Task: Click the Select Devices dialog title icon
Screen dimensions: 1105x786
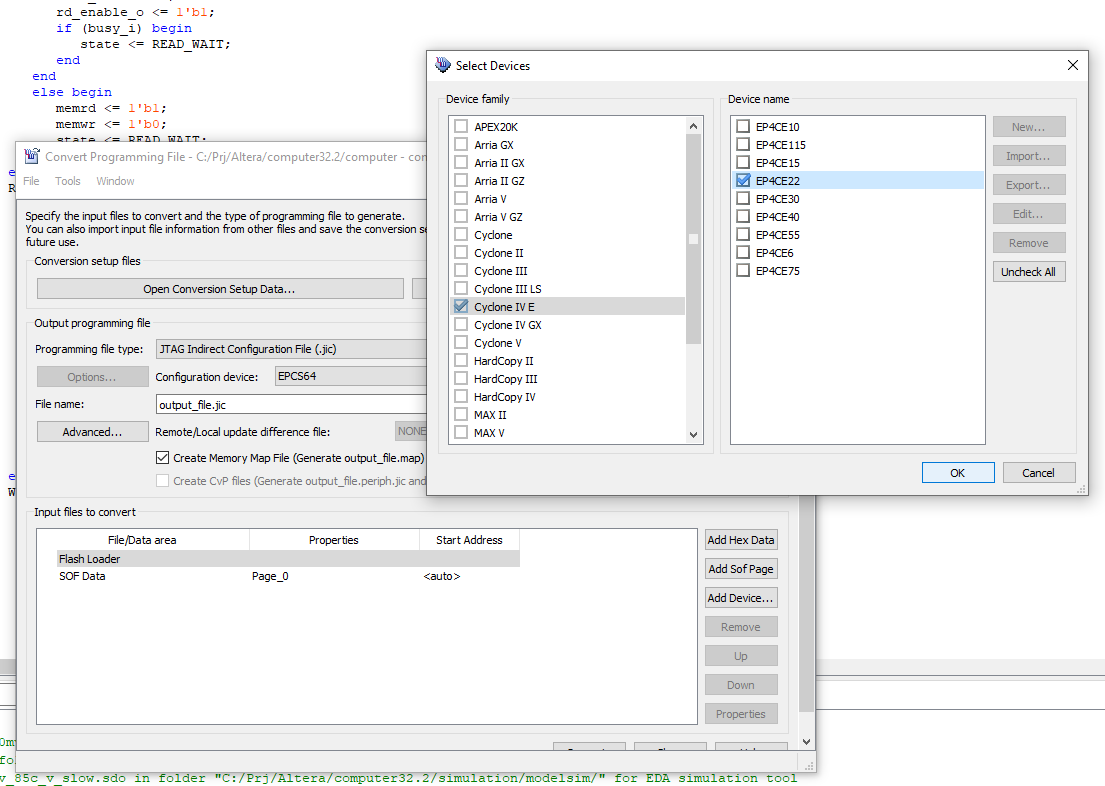Action: [x=443, y=65]
